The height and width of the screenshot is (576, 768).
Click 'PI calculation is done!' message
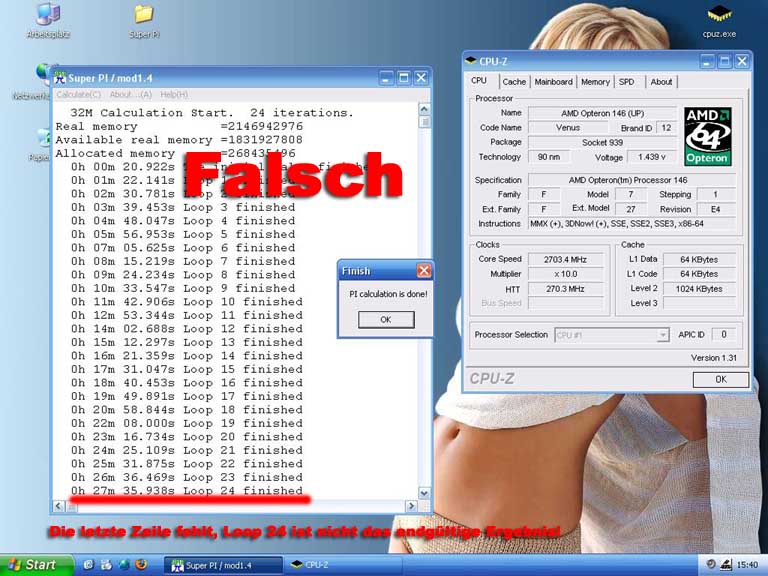click(x=388, y=294)
